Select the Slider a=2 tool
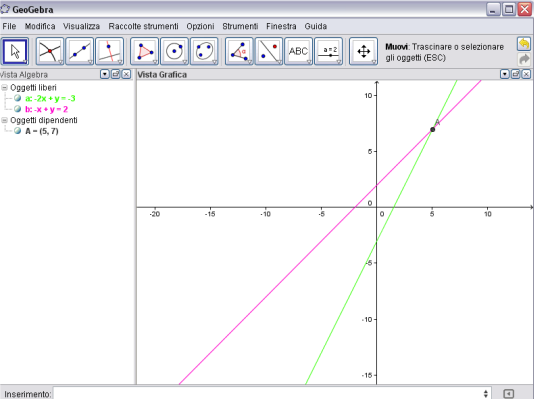Screen dimensions: 538x399 329,51
